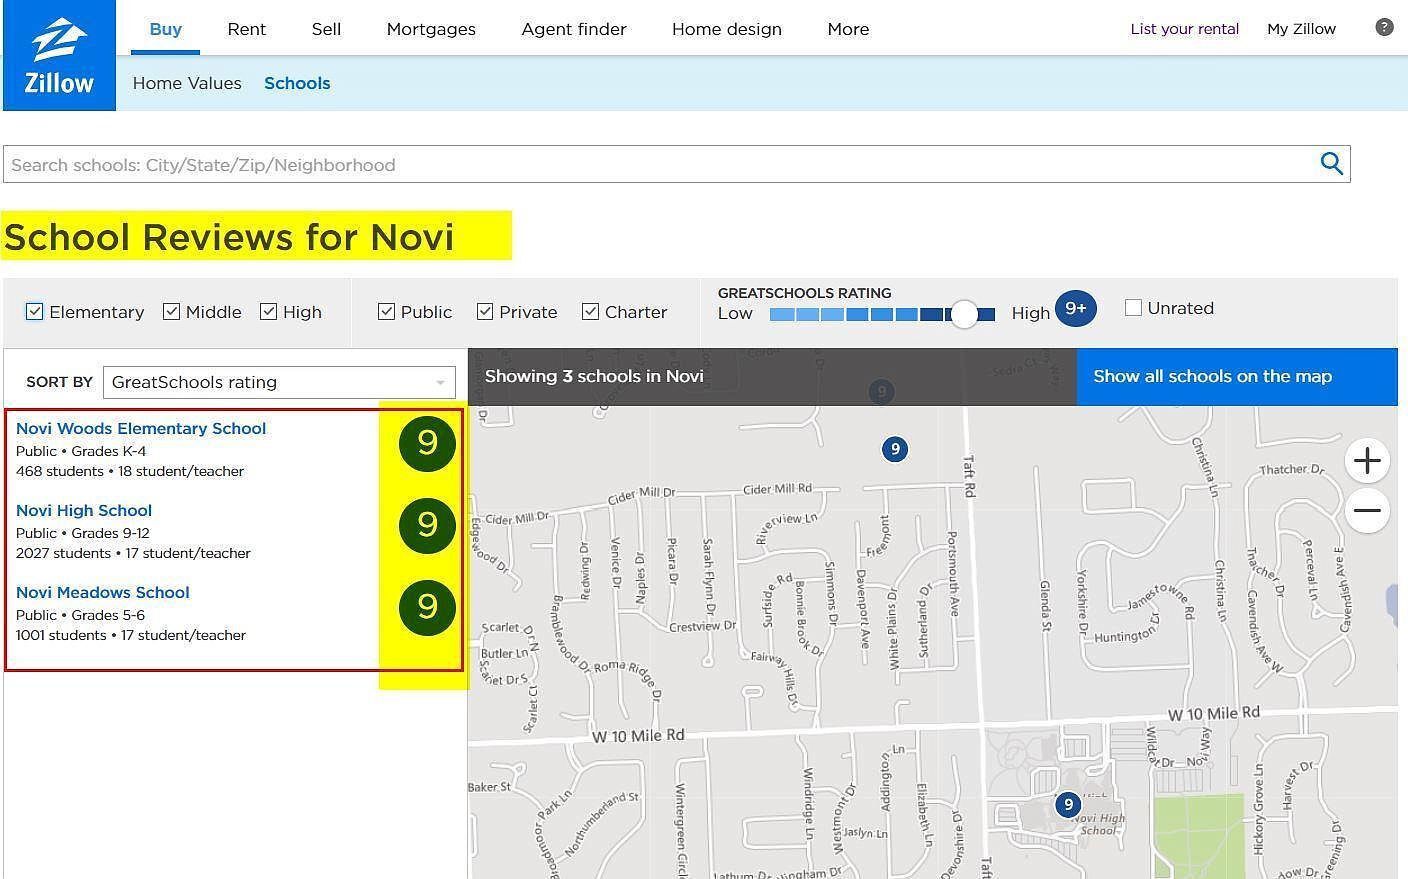This screenshot has width=1408, height=879.
Task: Click the Public • Grades 9-12 text
Action: pyautogui.click(x=83, y=533)
